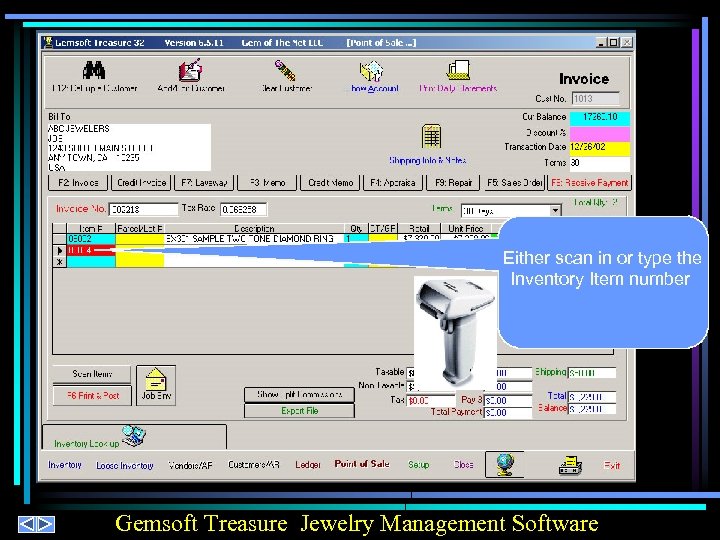Click the Unit Price column header
This screenshot has width=720, height=540.
click(x=466, y=228)
